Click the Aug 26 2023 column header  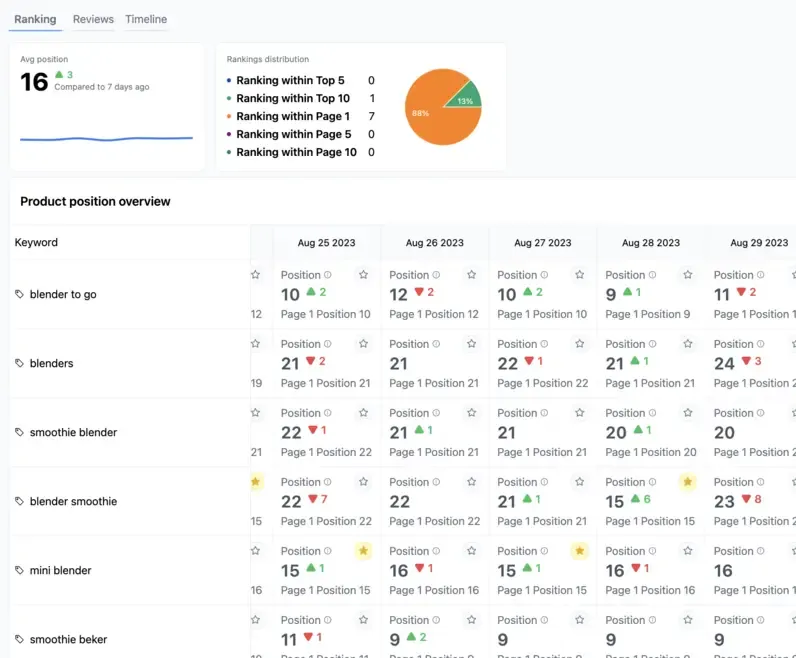435,243
